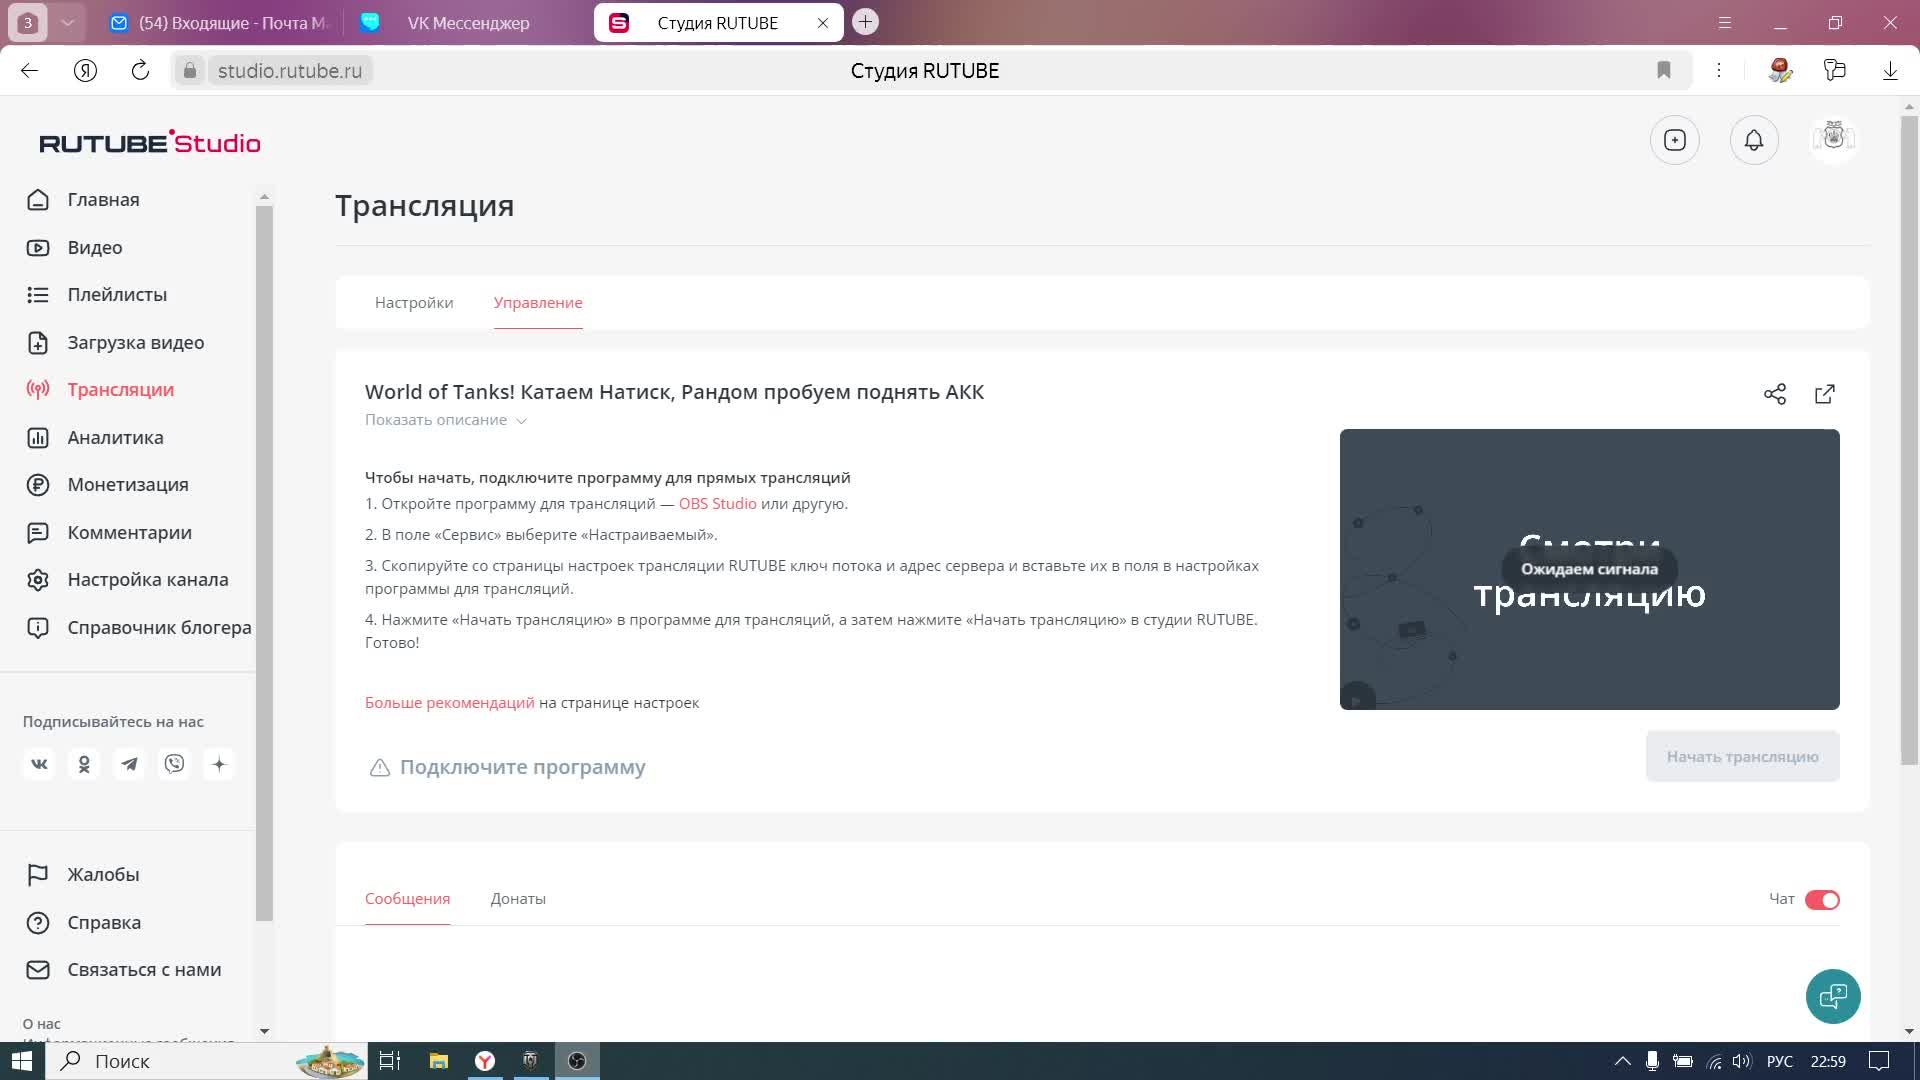Click the stream preview thumbnail
This screenshot has height=1080, width=1920.
point(1589,570)
